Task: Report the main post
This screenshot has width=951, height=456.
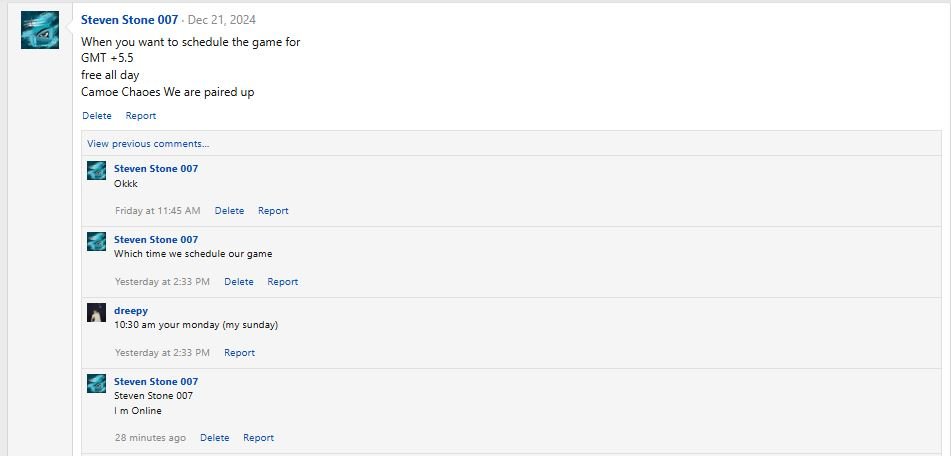Action: point(141,116)
